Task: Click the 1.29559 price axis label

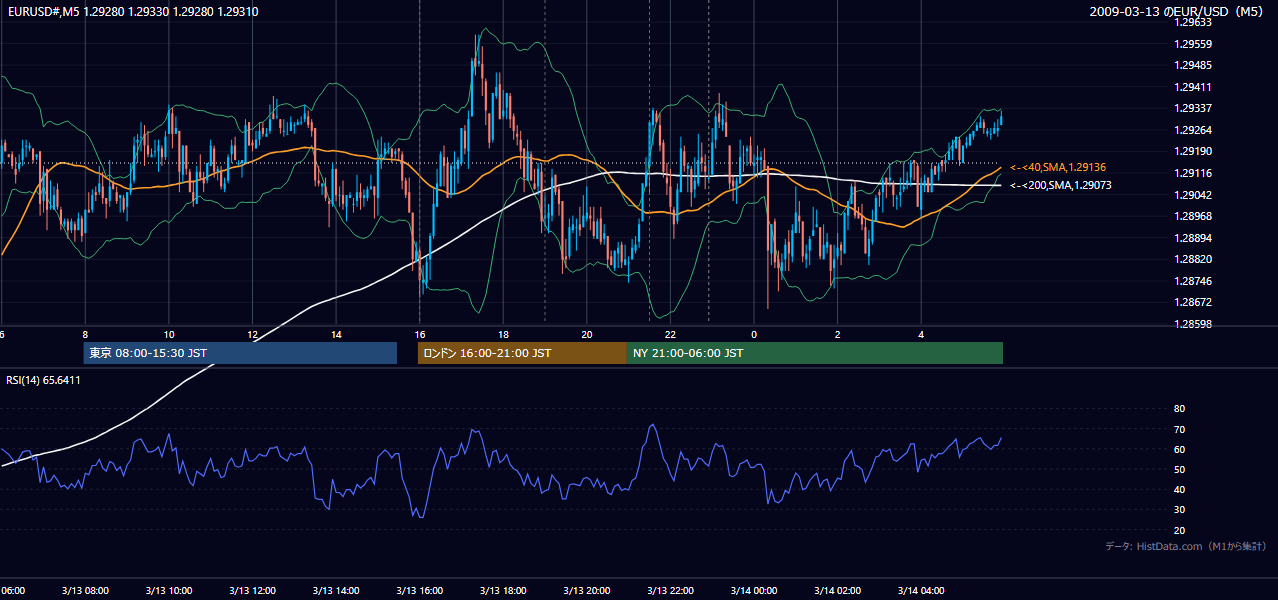Action: click(1192, 44)
